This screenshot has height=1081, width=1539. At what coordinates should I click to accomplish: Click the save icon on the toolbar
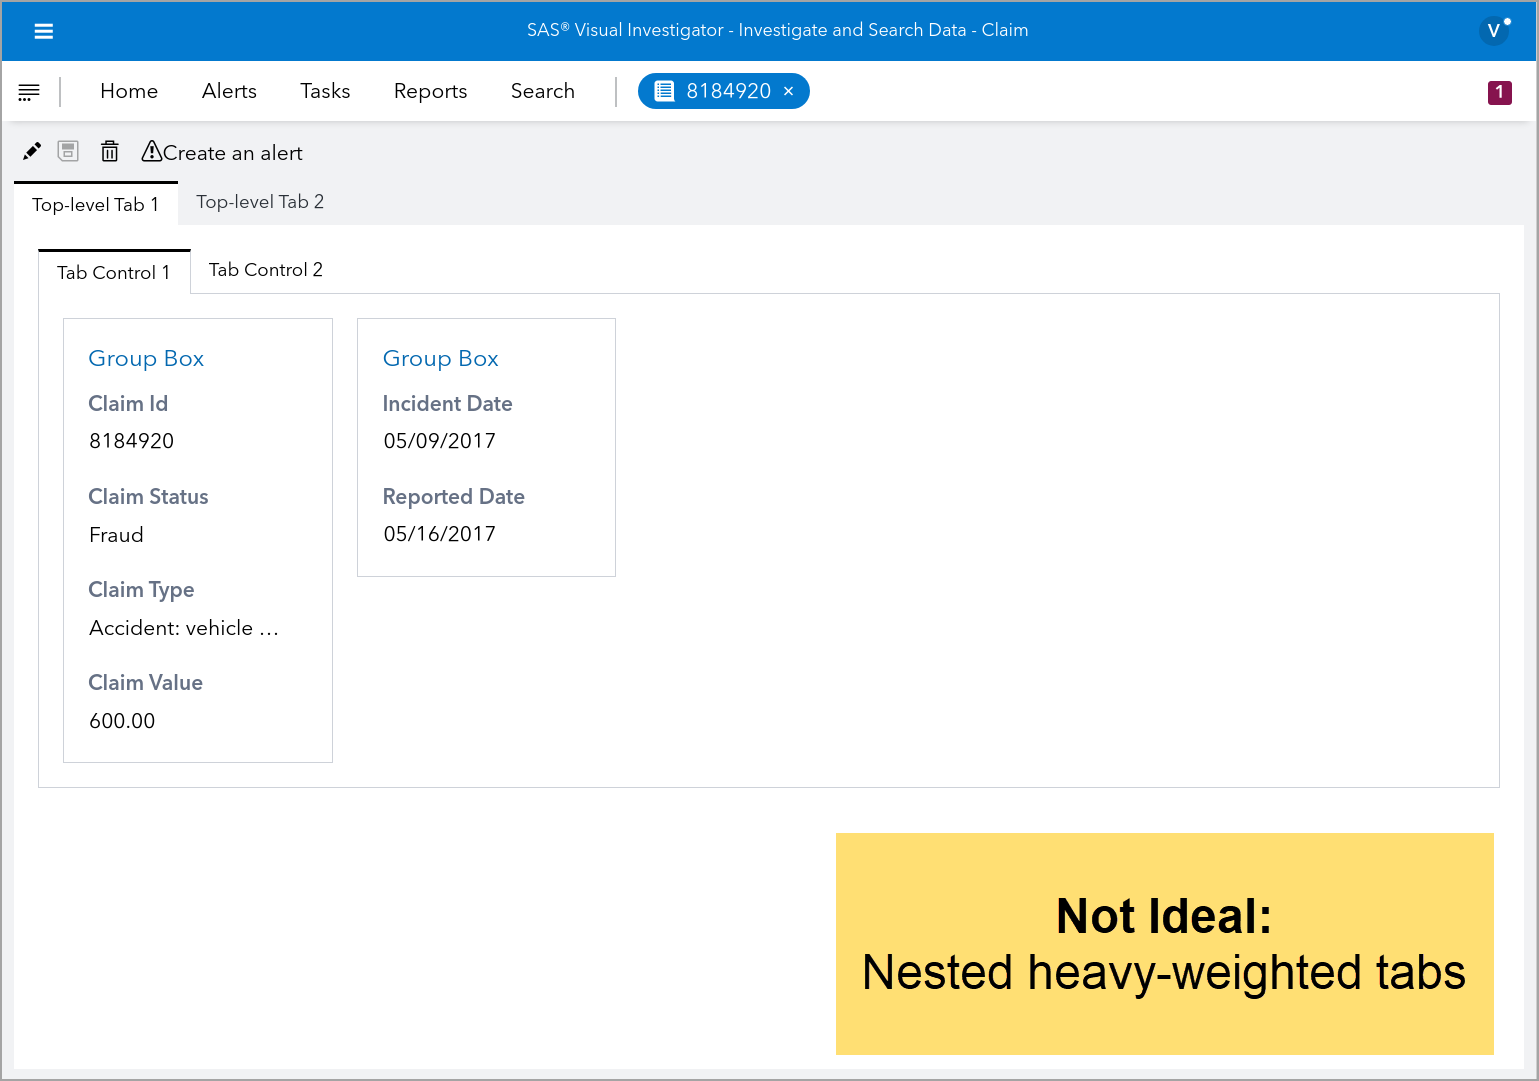68,151
